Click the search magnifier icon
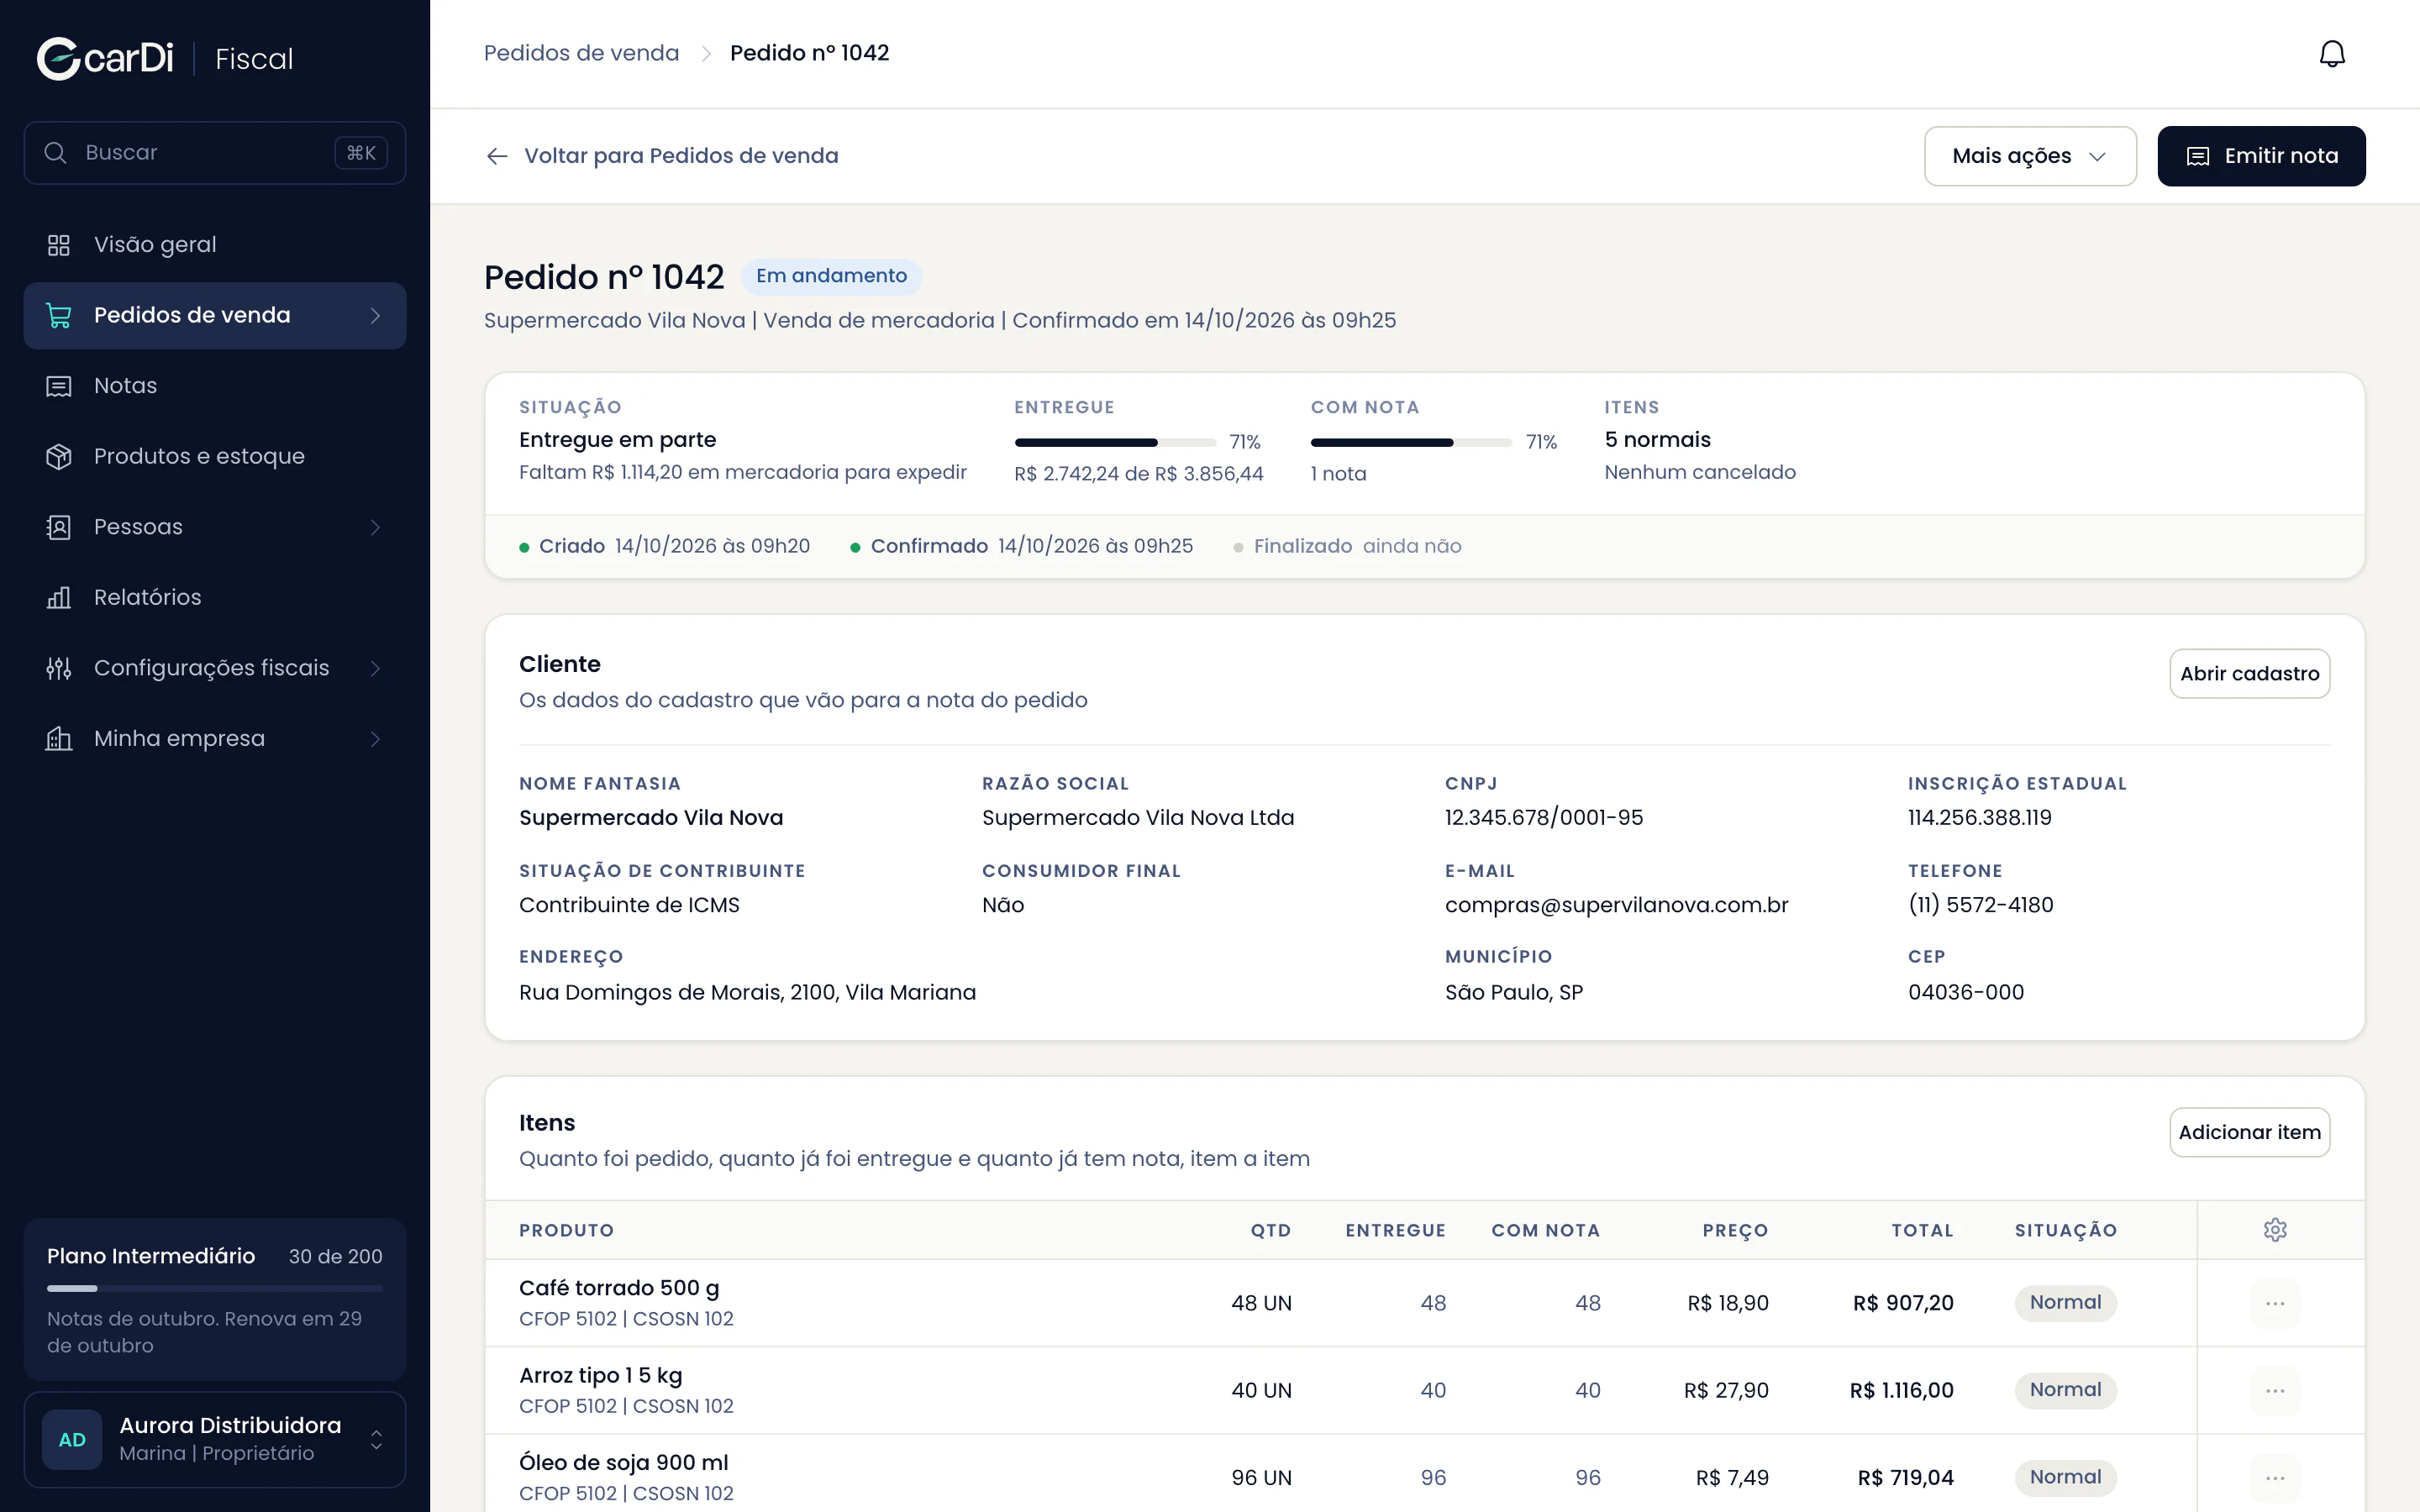2420x1512 pixels. (x=56, y=153)
